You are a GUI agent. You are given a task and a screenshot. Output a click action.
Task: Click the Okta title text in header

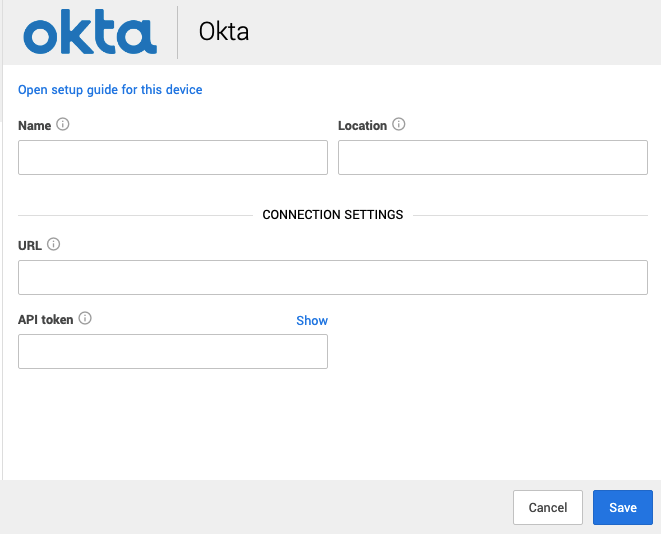click(224, 32)
